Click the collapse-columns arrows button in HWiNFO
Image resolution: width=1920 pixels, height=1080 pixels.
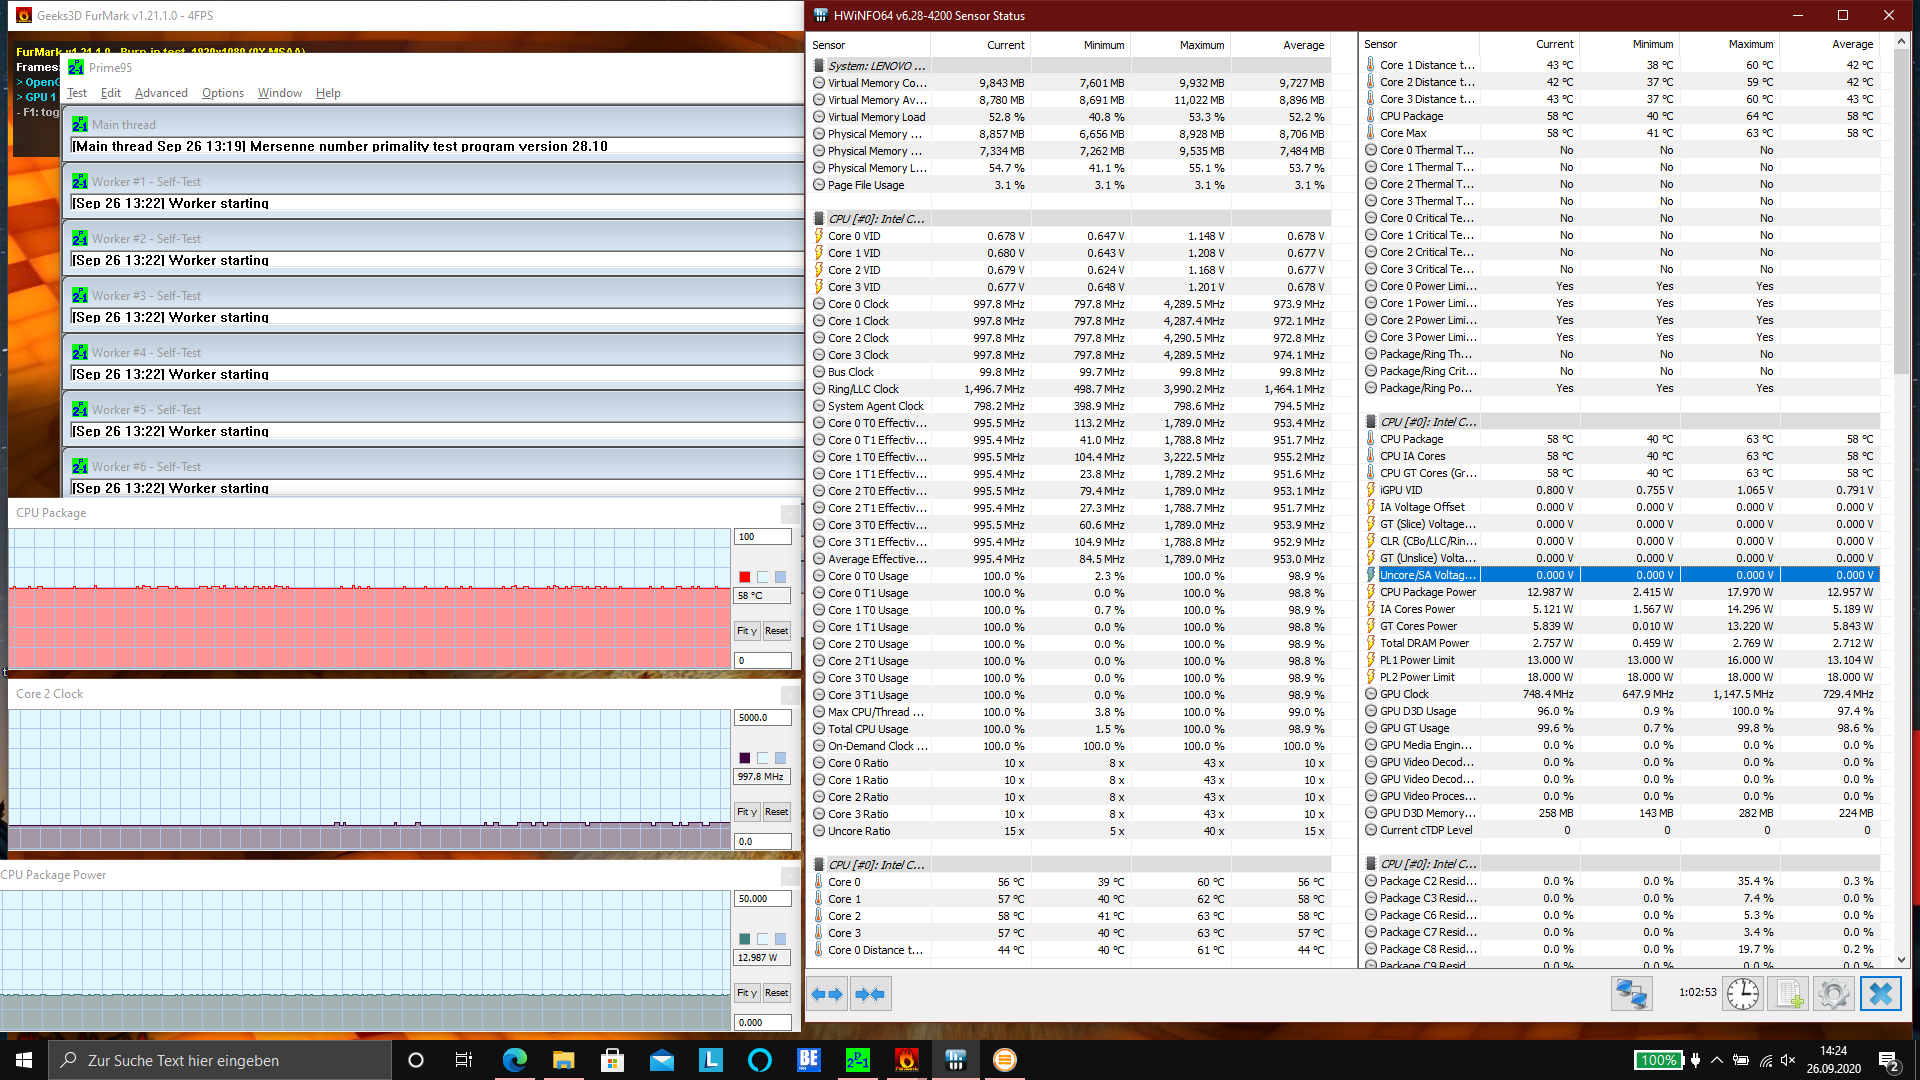click(870, 994)
